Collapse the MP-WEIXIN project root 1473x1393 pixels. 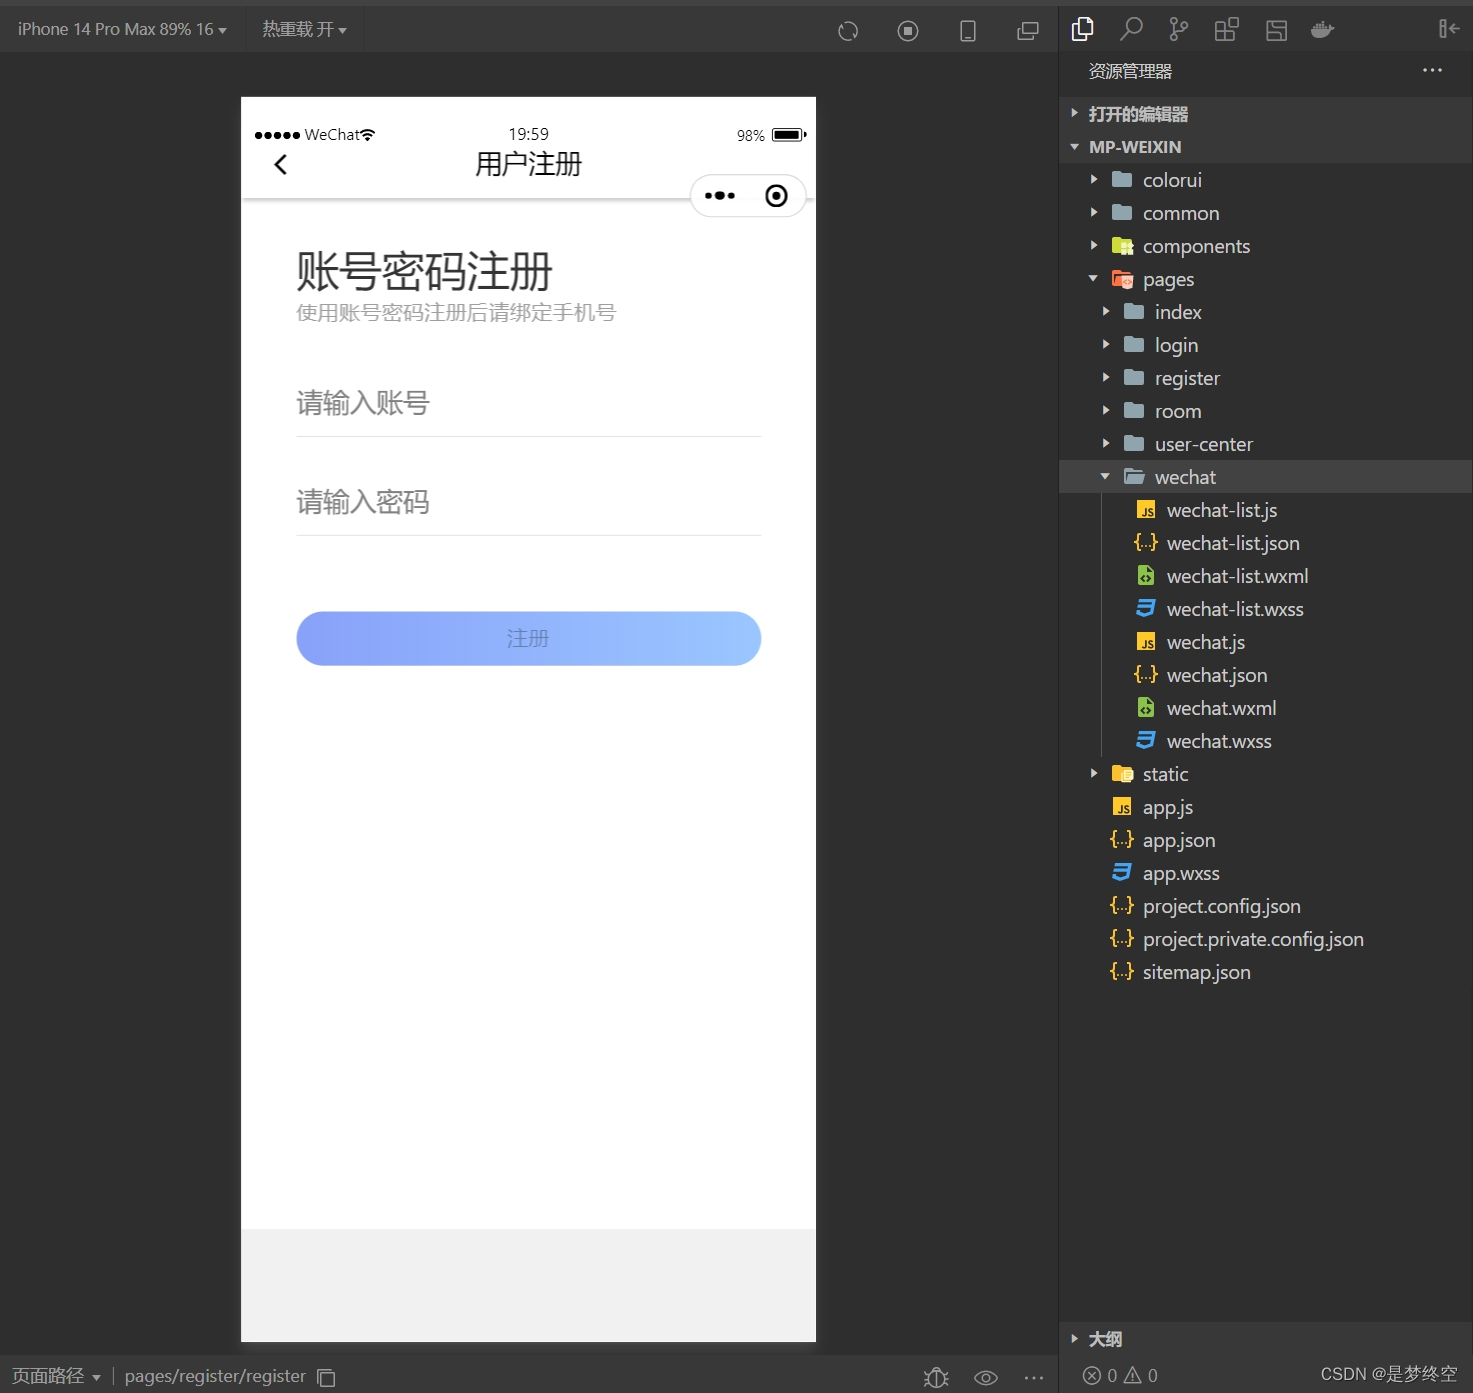click(1265, 147)
